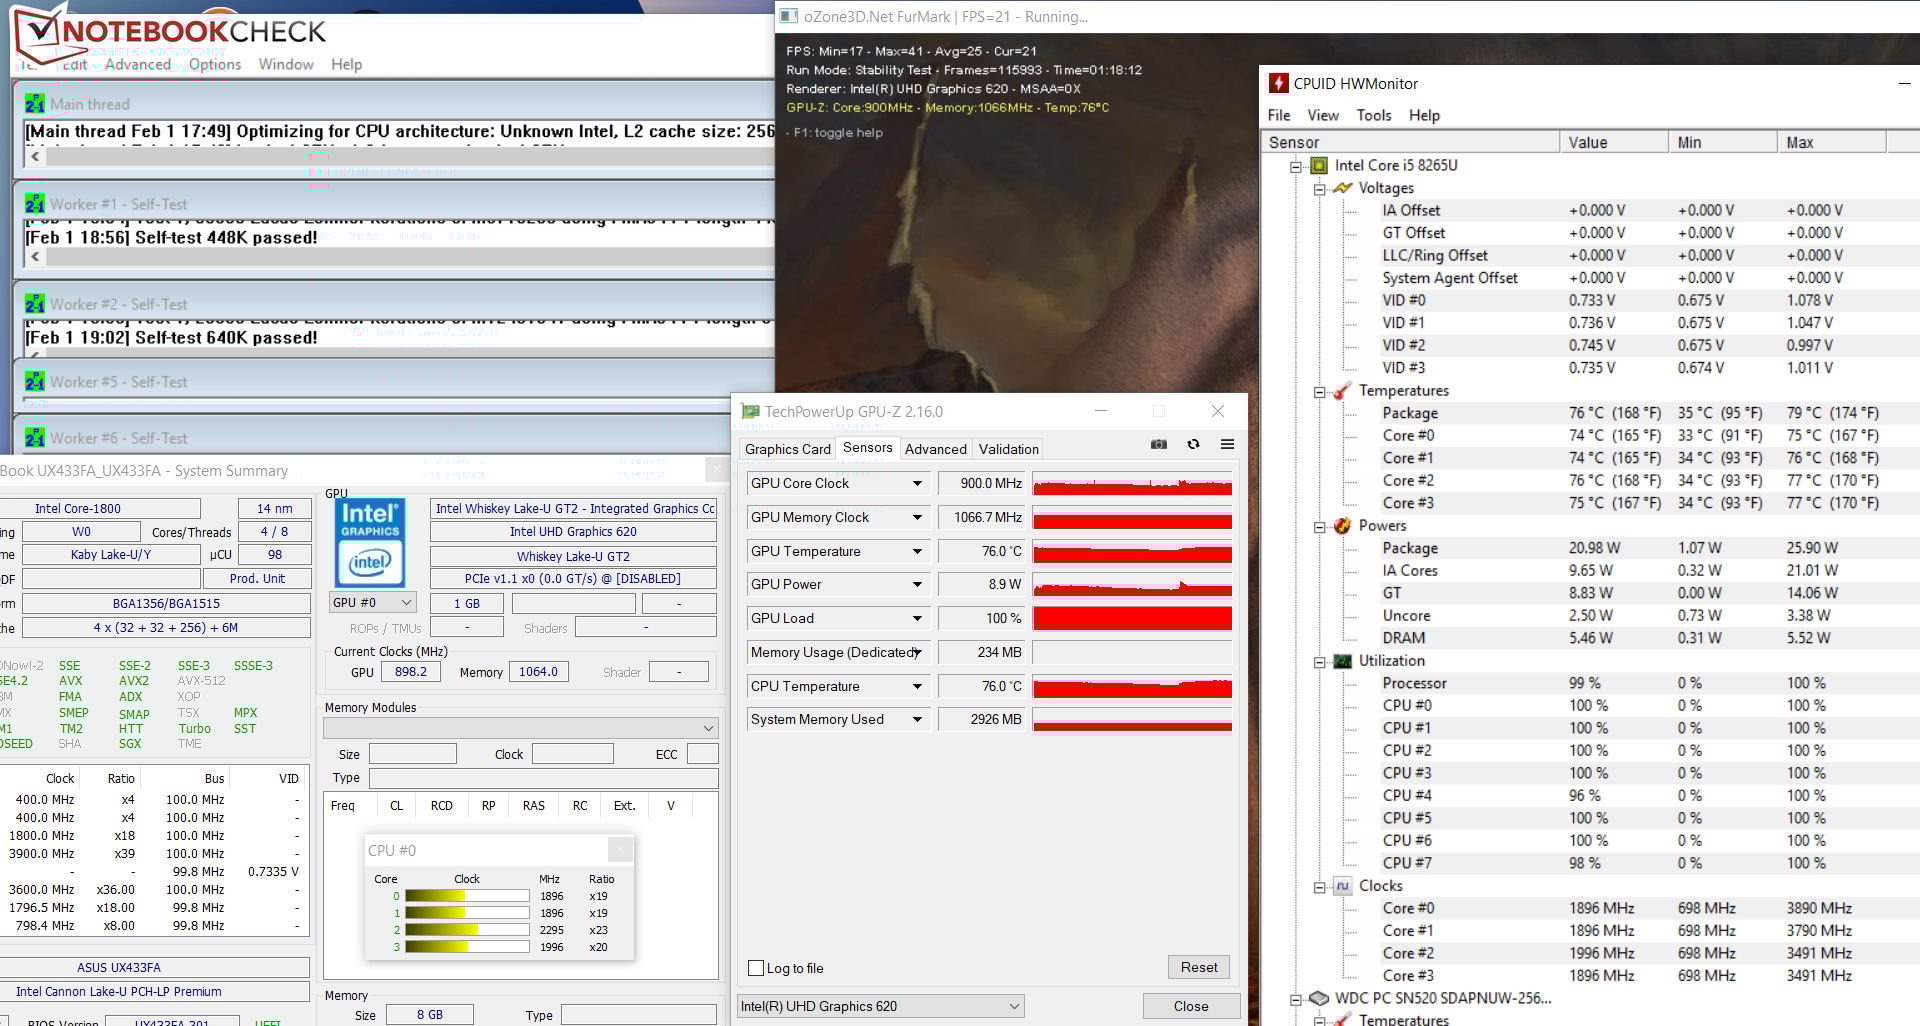Open the Prime95 Options menu
This screenshot has height=1026, width=1920.
(215, 64)
